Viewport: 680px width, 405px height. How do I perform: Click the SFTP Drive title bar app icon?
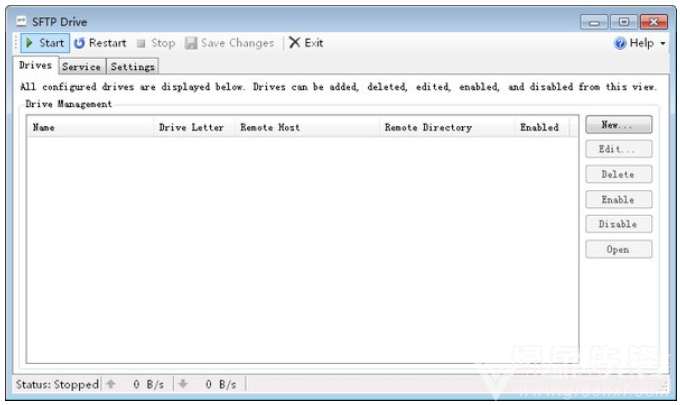tap(21, 21)
